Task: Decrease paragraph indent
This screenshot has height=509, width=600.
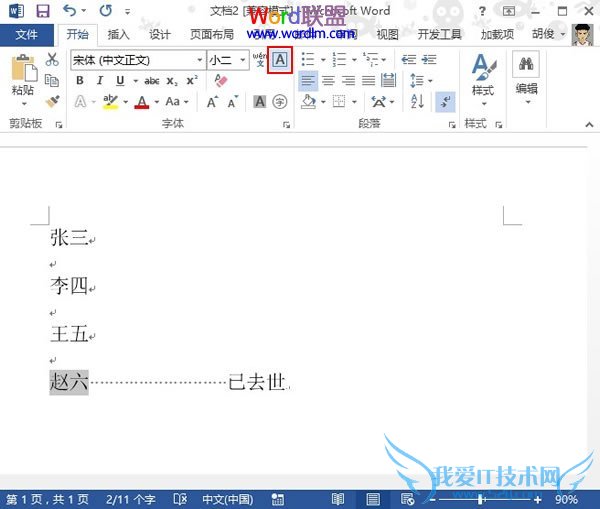Action: click(x=409, y=60)
